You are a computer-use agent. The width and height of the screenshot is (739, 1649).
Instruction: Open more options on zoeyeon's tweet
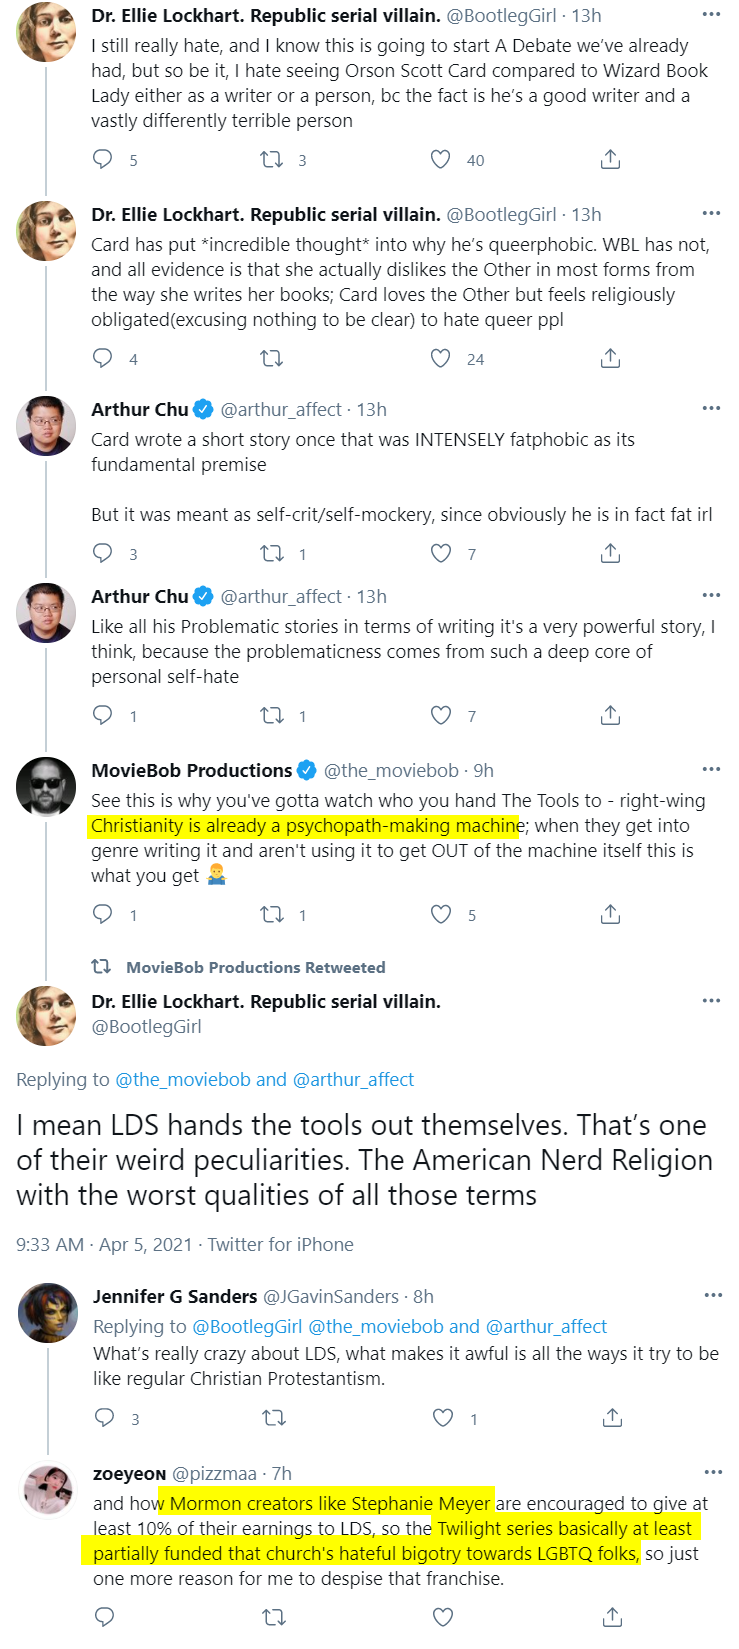coord(713,1472)
